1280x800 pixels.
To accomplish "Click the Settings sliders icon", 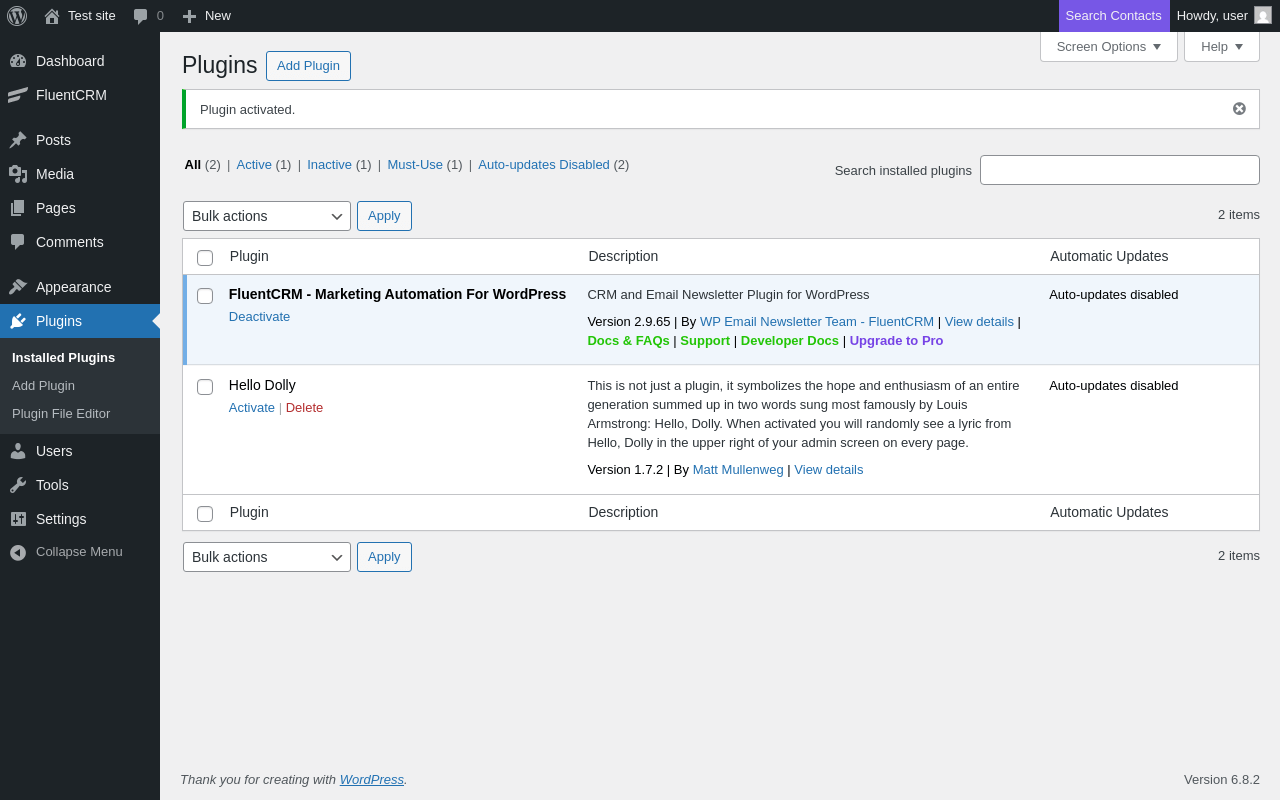I will pos(18,519).
